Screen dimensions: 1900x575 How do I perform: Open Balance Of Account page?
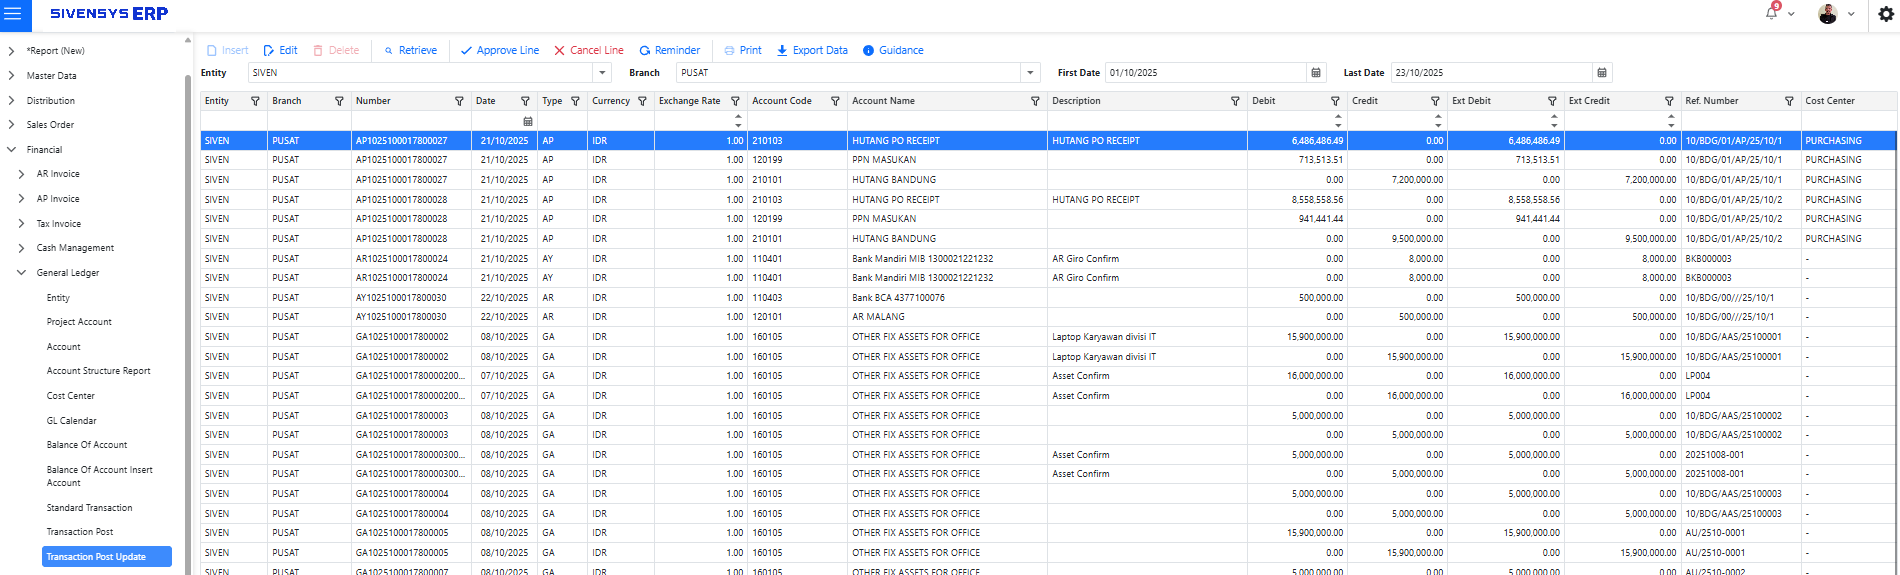87,445
